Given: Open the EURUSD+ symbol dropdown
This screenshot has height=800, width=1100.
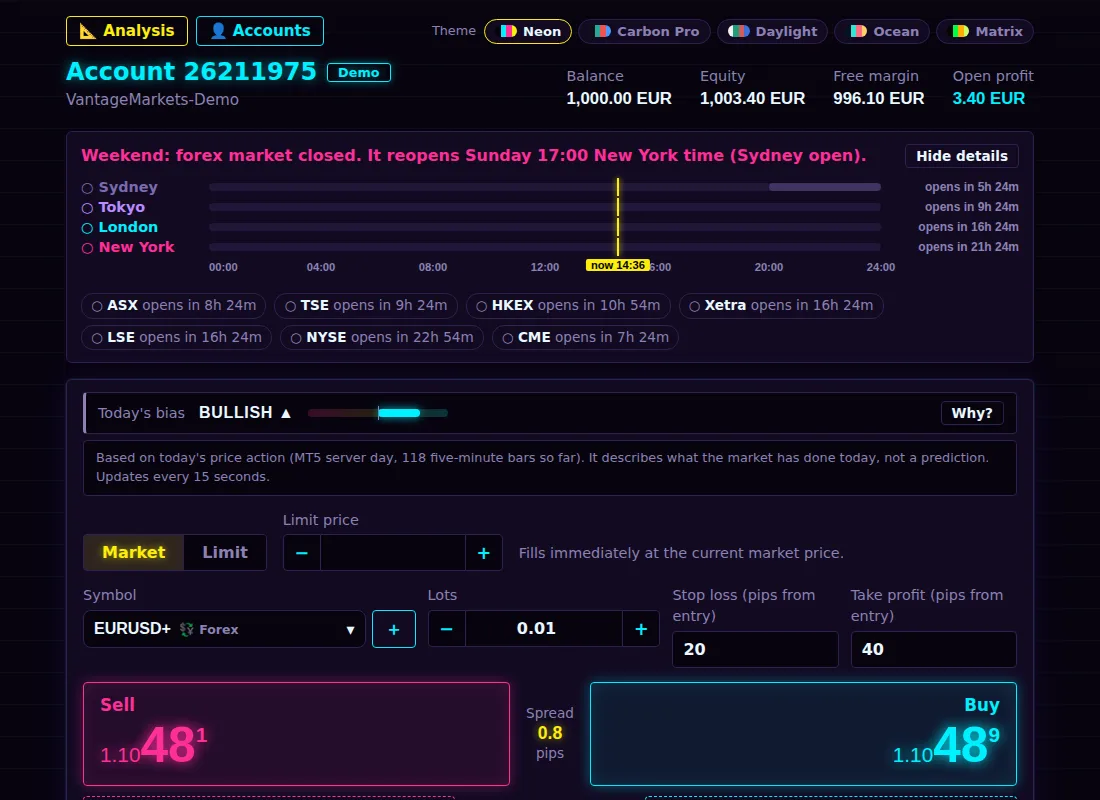Looking at the screenshot, I should click(x=224, y=629).
